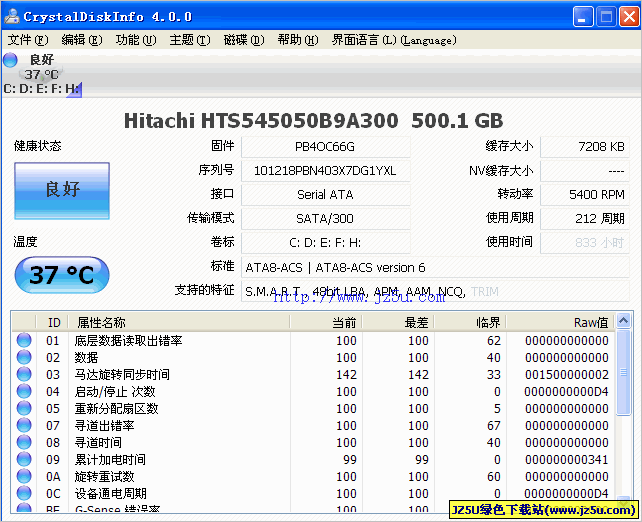
Task: Click the 37 °C temperature button
Action: point(62,275)
